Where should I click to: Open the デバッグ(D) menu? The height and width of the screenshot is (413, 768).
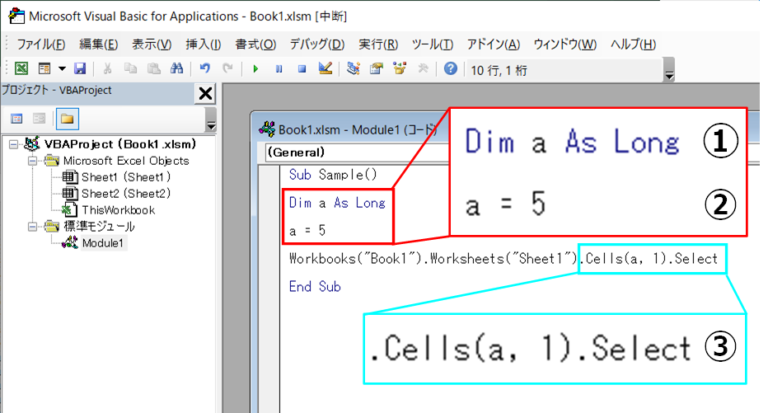pos(316,44)
